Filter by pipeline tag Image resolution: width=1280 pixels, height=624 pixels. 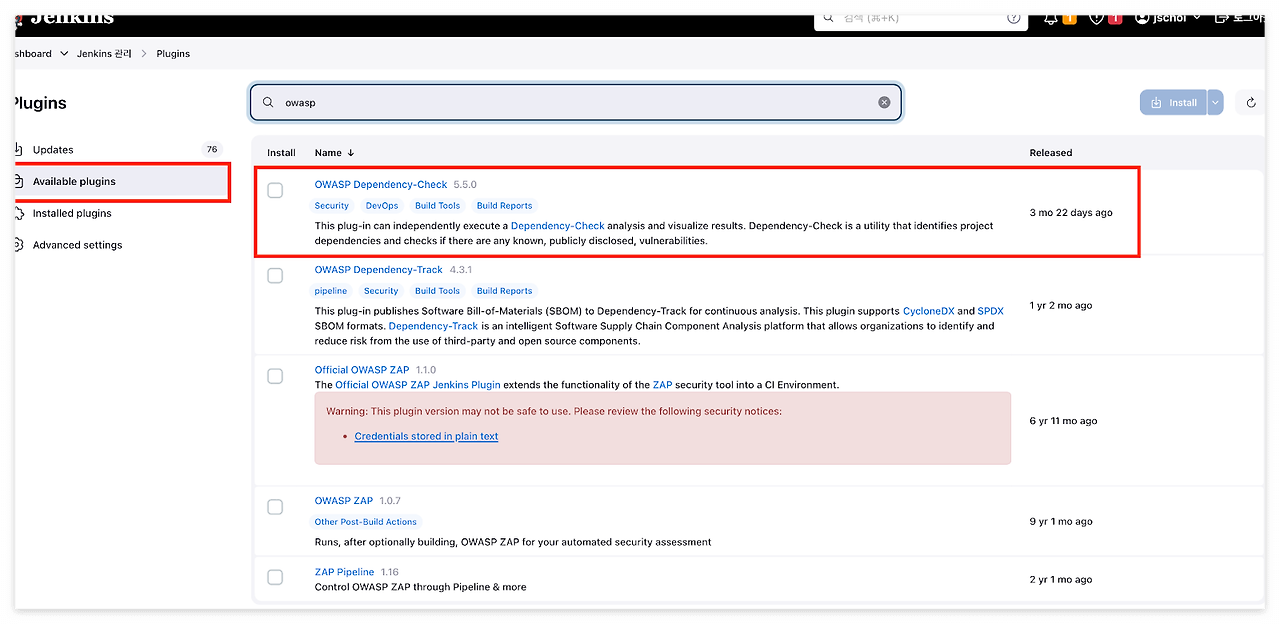pos(331,291)
